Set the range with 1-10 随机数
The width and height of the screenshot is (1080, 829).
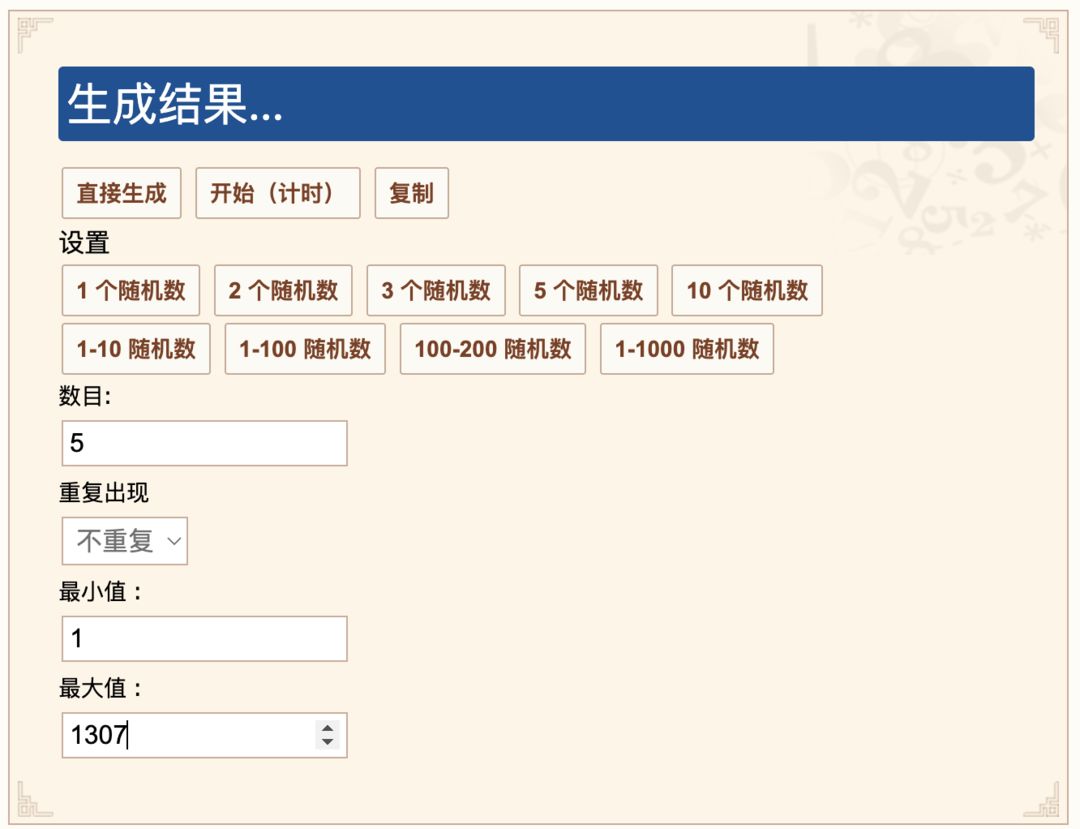136,348
